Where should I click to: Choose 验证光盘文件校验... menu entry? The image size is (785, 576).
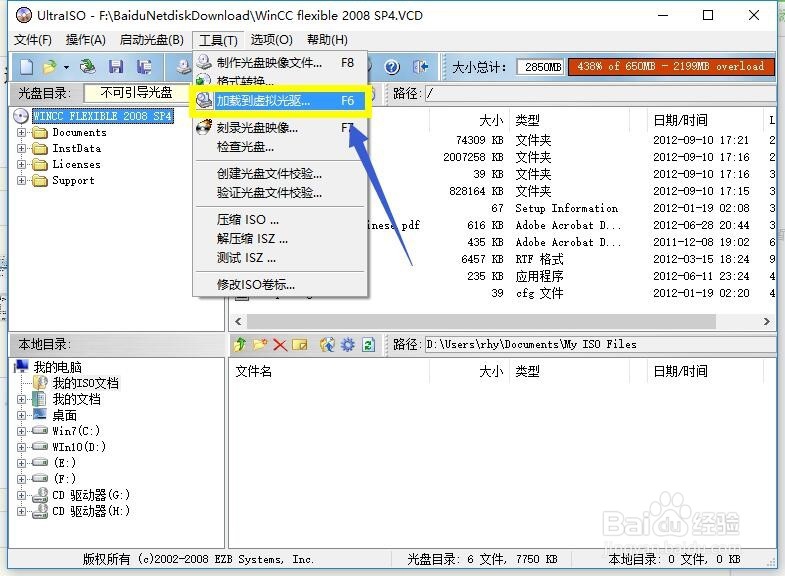[280, 193]
